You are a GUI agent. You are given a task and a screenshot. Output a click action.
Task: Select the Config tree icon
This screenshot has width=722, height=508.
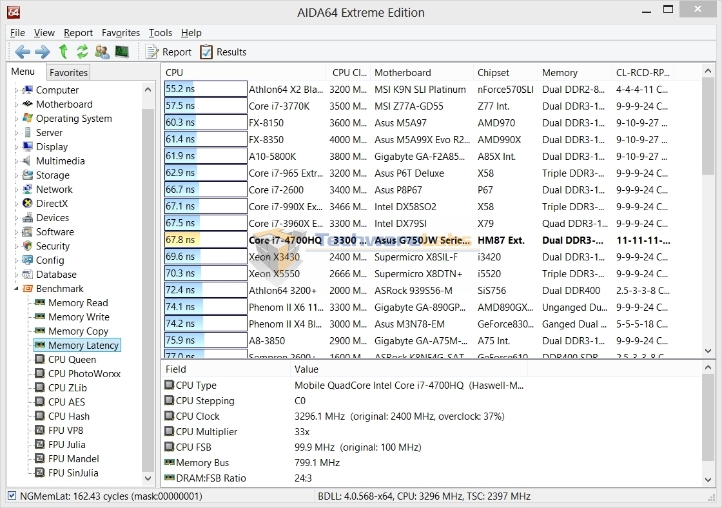tap(28, 260)
